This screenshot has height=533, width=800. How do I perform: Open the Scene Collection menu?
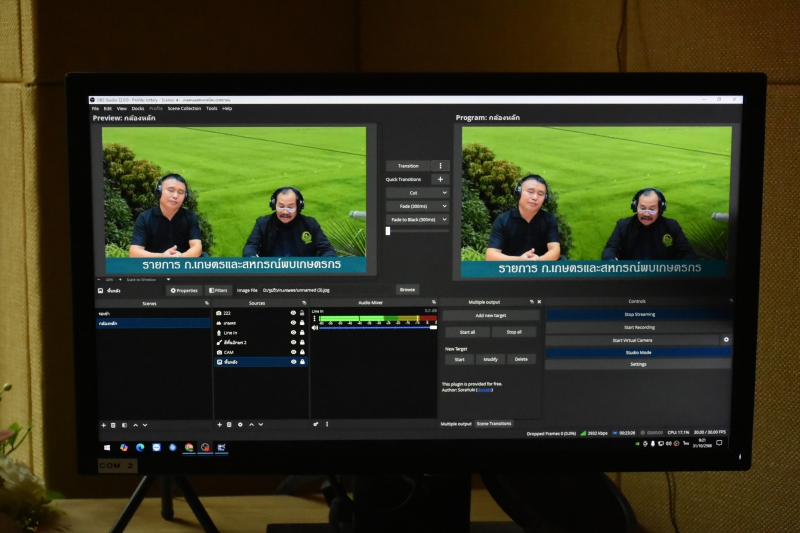(x=184, y=108)
